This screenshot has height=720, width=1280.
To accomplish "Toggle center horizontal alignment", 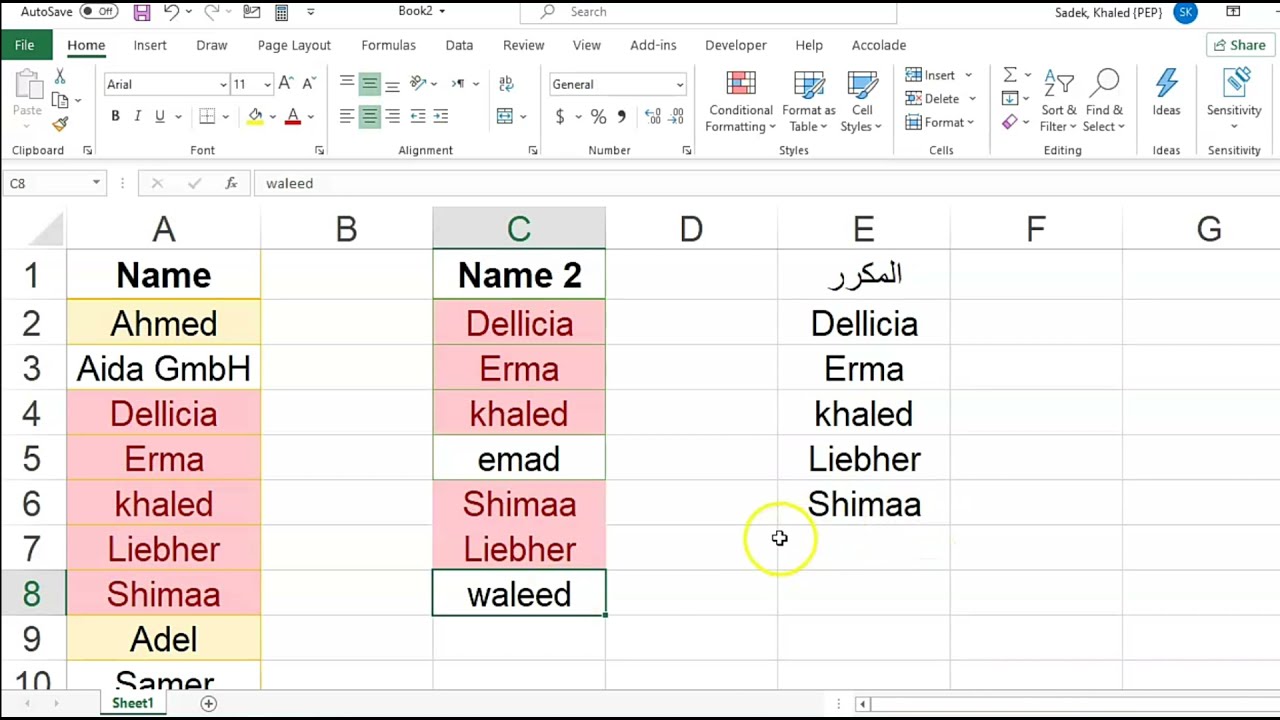I will (x=369, y=116).
